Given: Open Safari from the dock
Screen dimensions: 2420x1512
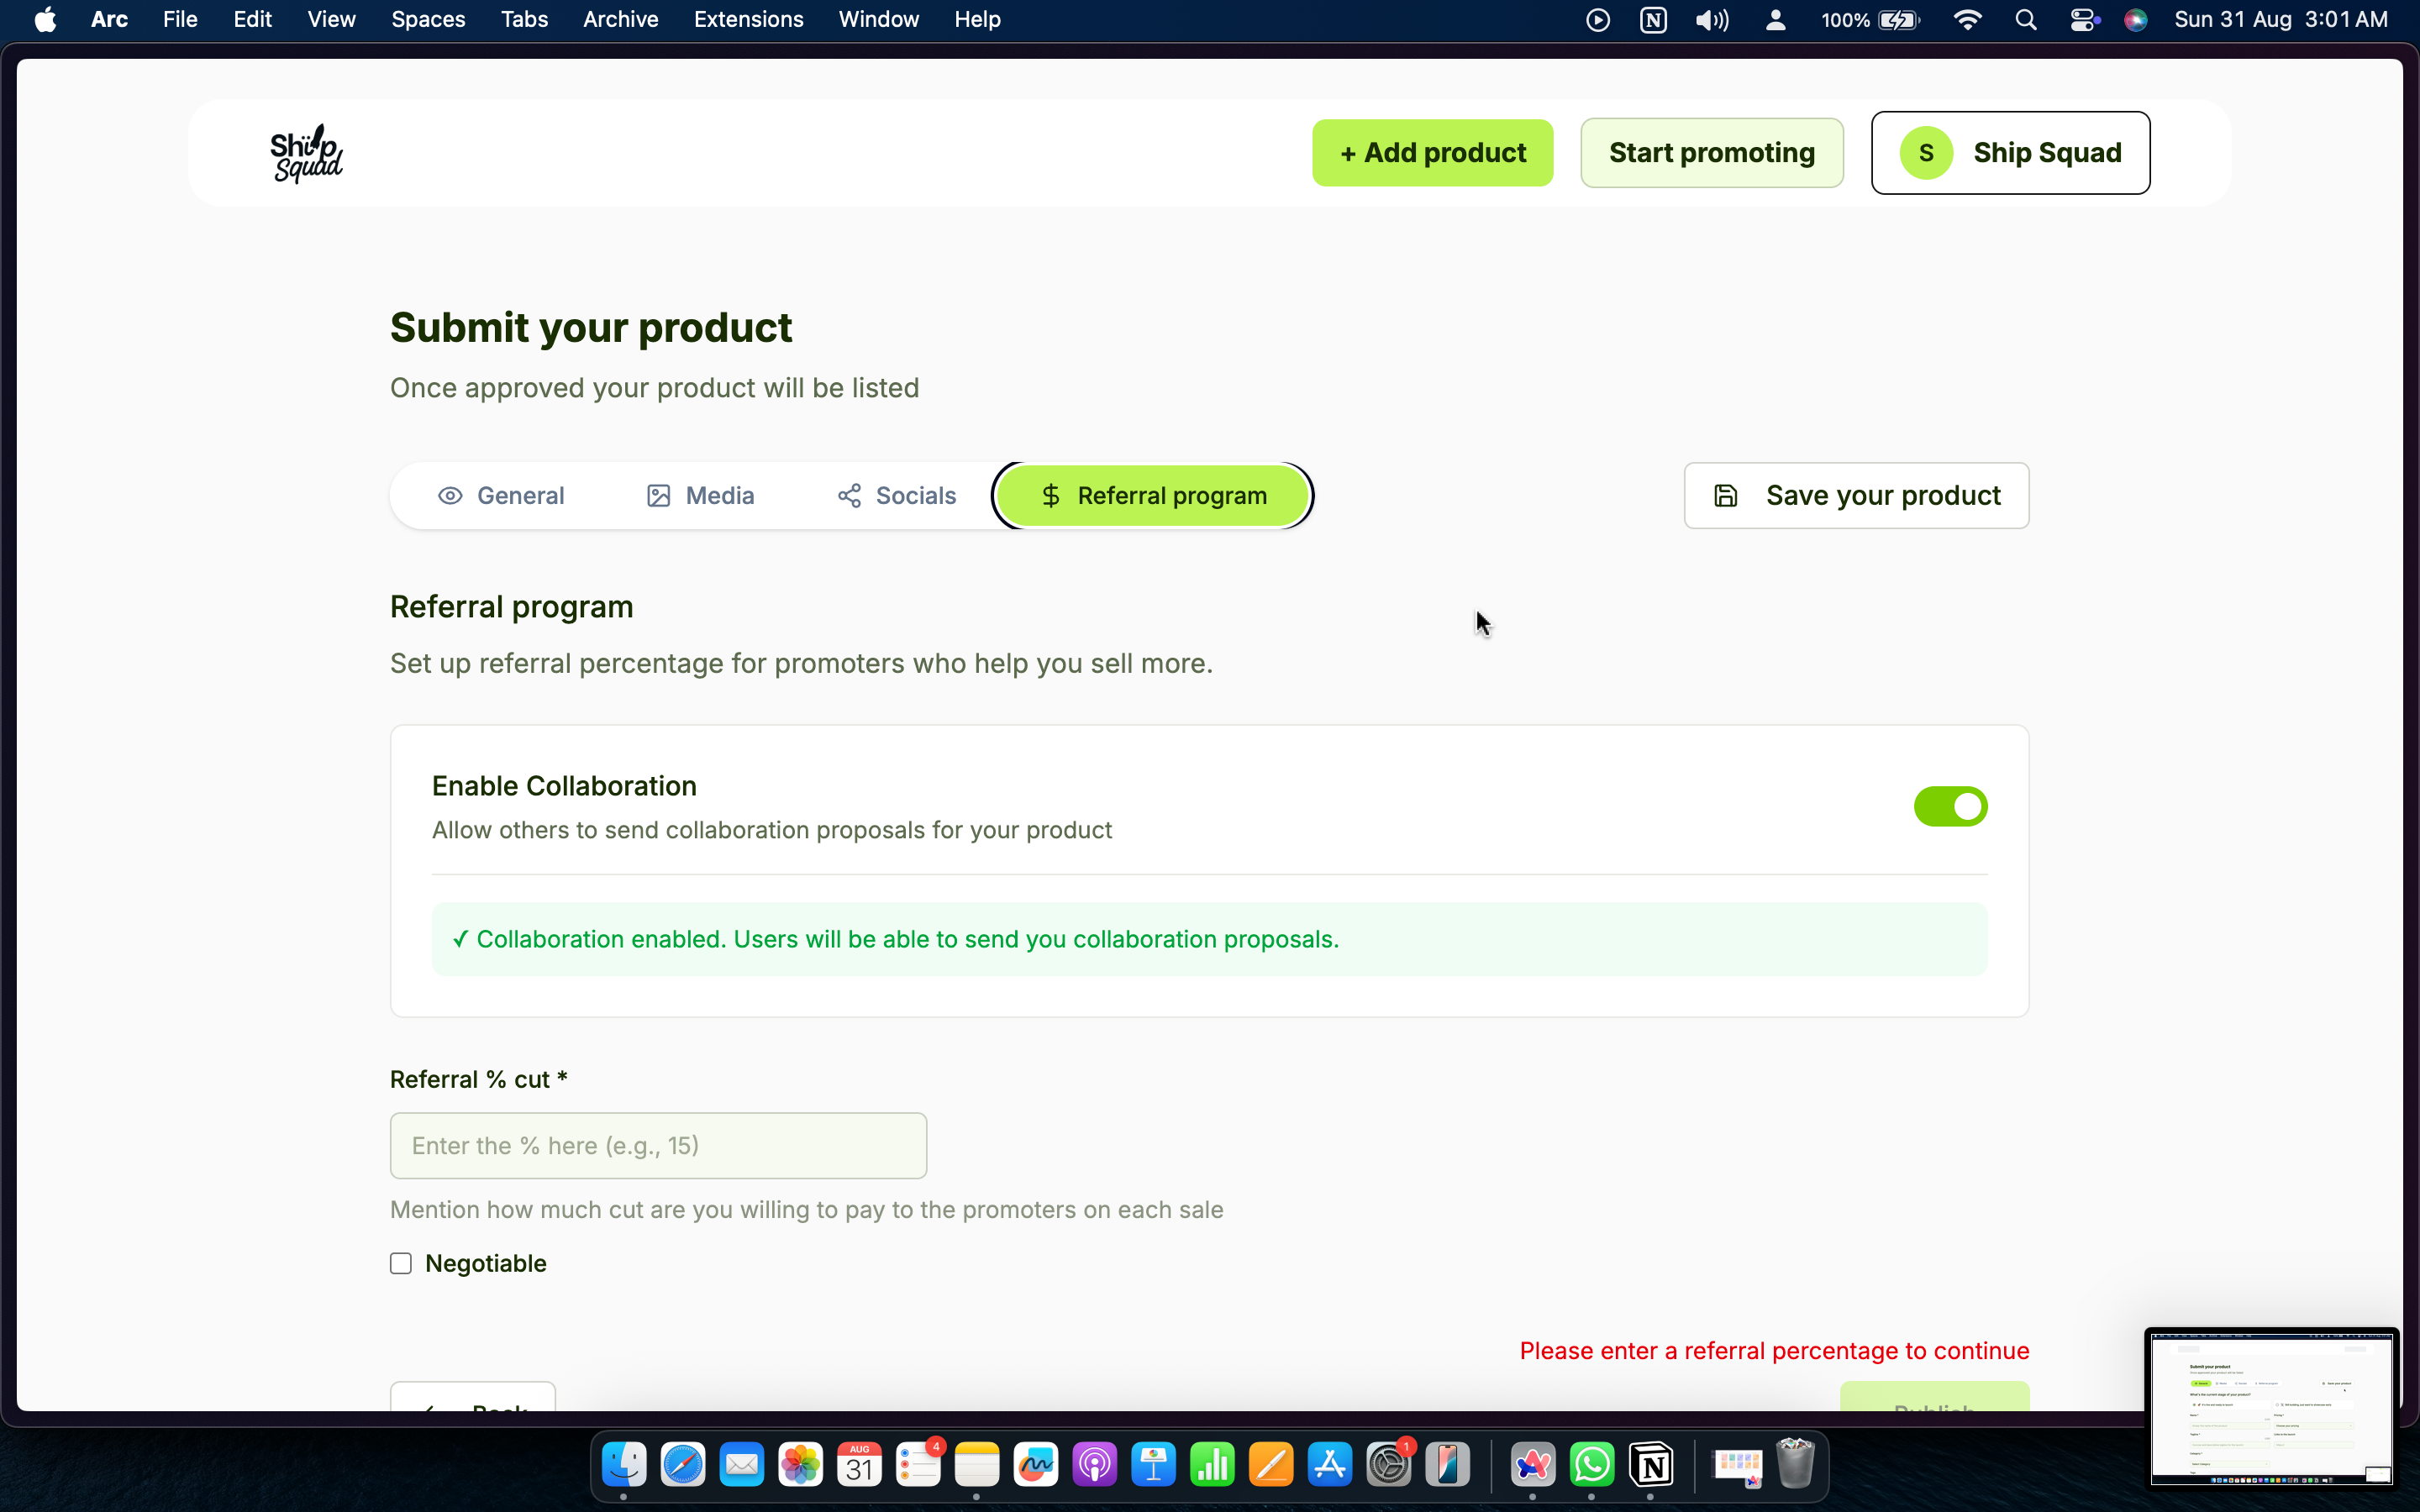Looking at the screenshot, I should click(x=683, y=1466).
